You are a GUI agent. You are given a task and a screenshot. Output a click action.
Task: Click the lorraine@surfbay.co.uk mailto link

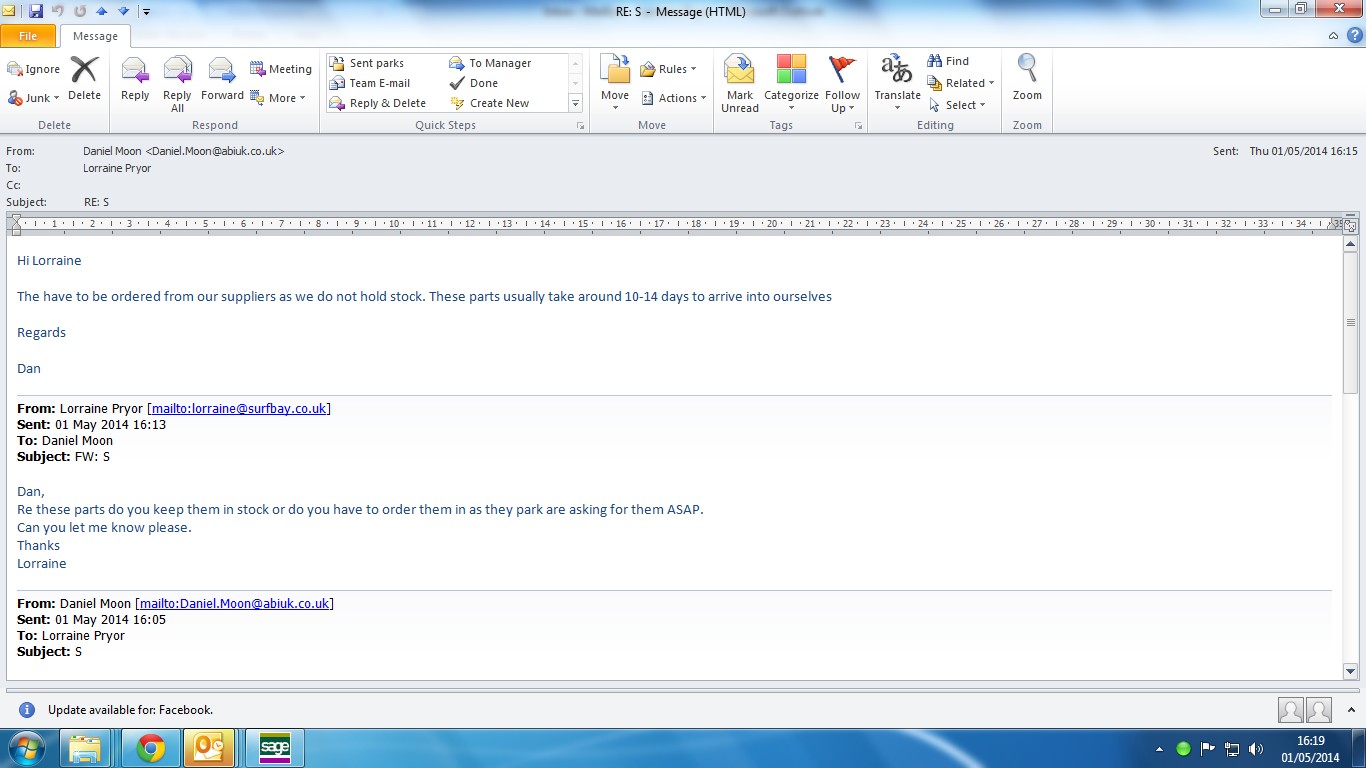click(x=238, y=408)
